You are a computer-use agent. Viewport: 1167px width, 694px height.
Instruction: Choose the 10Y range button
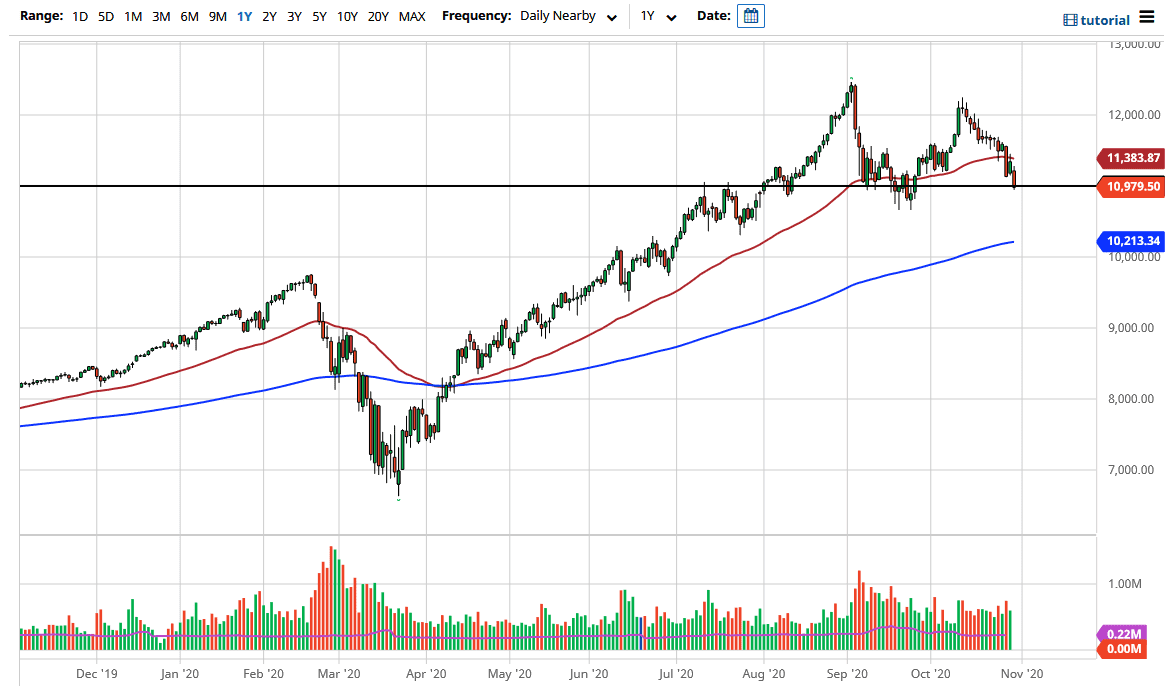347,16
